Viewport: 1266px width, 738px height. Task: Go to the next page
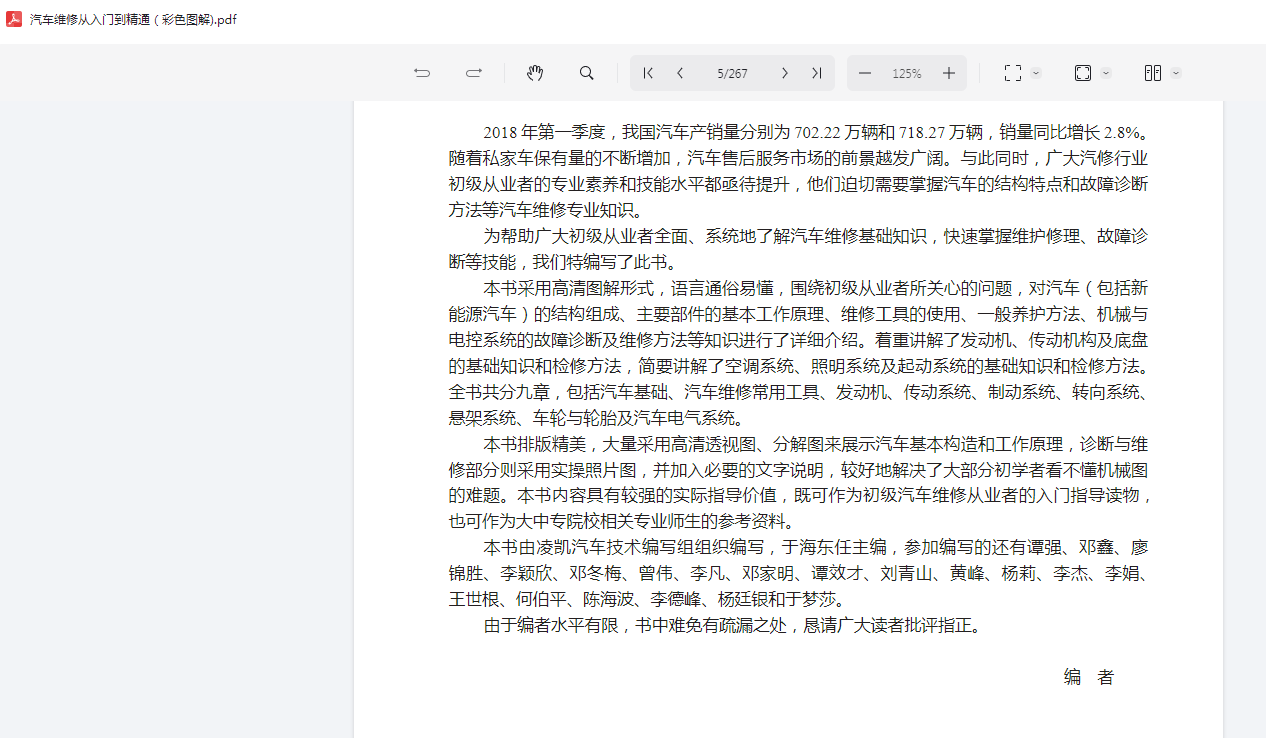point(785,73)
